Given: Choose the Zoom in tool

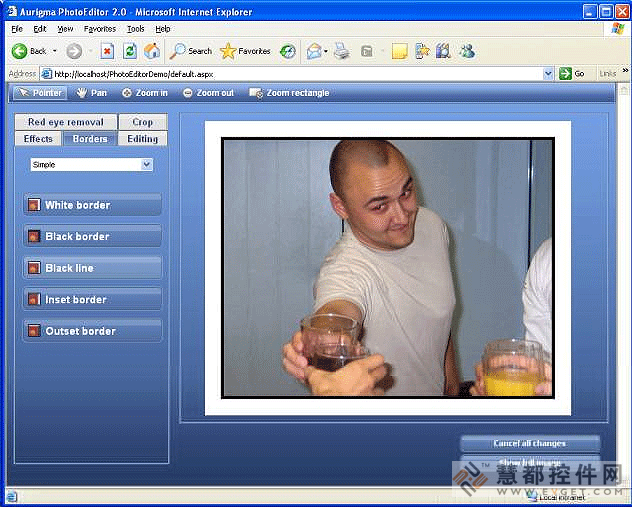Looking at the screenshot, I should point(145,93).
